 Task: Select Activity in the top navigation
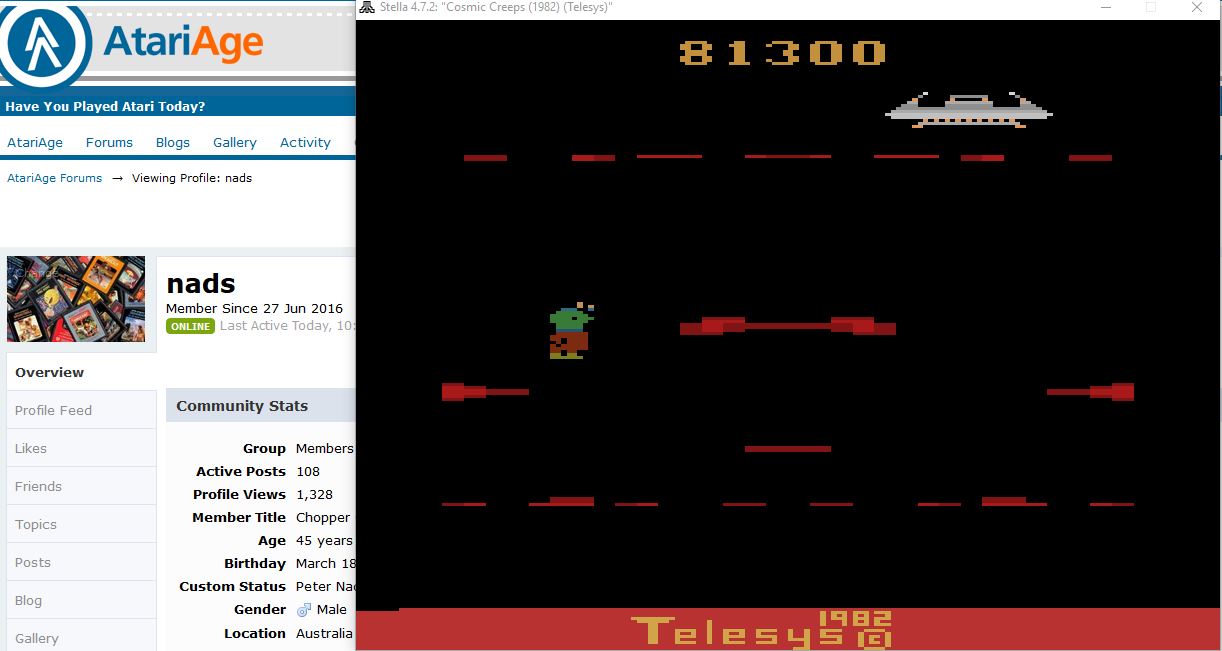tap(305, 142)
